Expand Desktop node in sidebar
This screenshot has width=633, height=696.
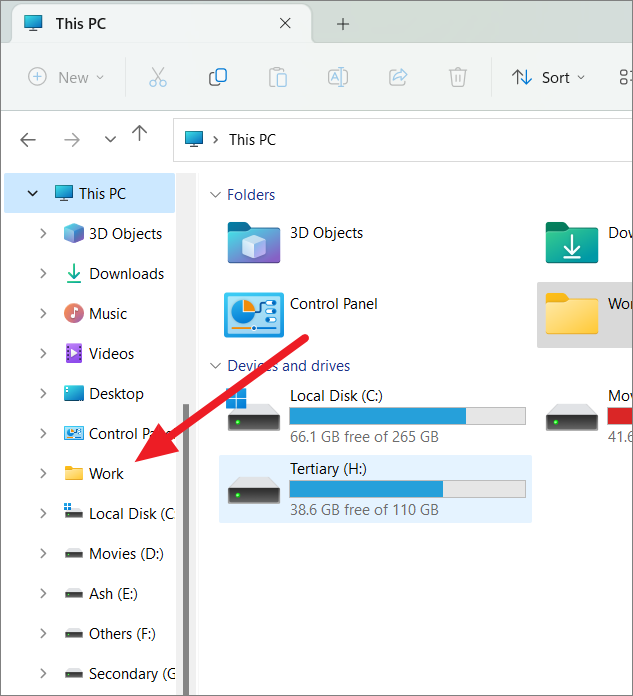pos(43,393)
